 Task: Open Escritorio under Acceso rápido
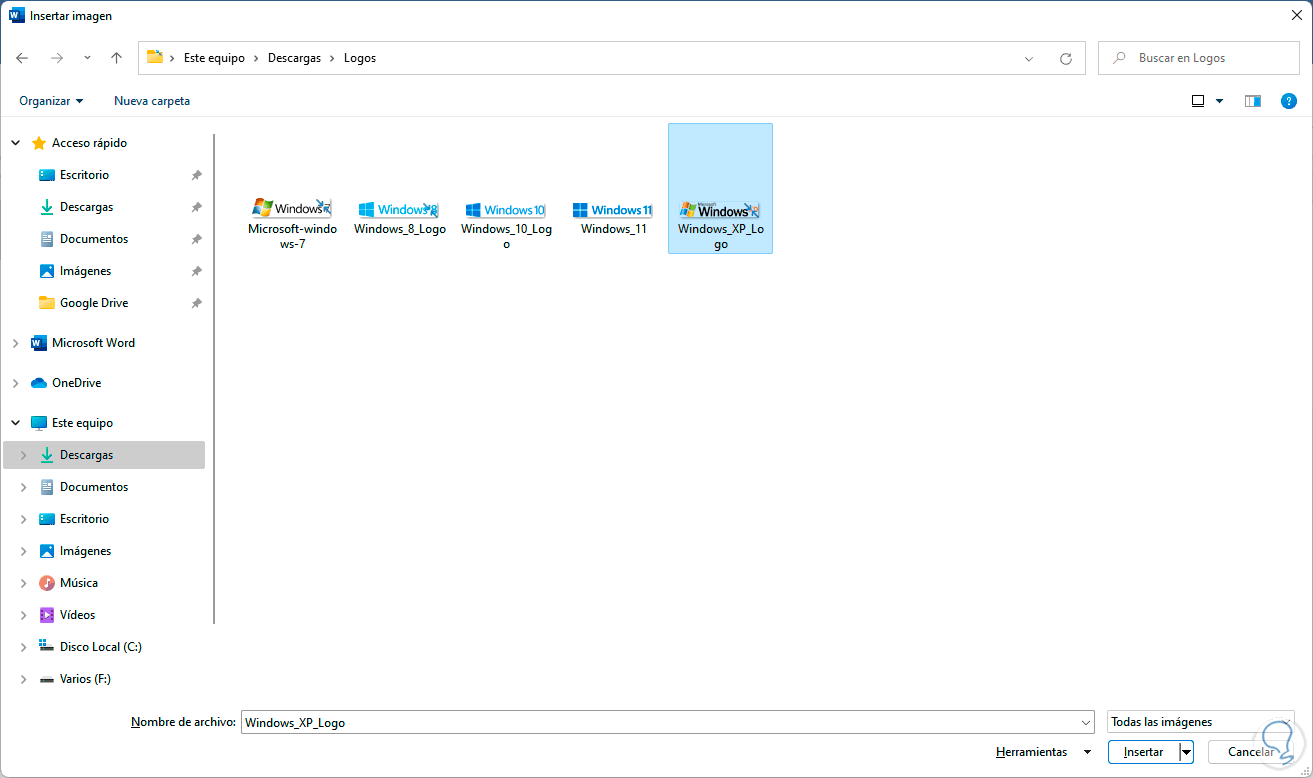tap(84, 175)
